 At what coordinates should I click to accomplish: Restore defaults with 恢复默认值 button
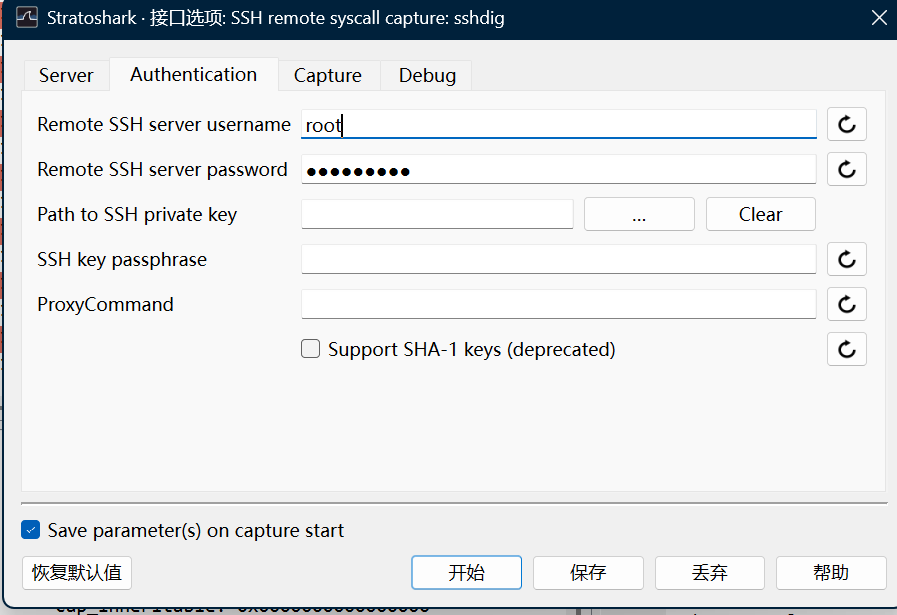tap(77, 573)
